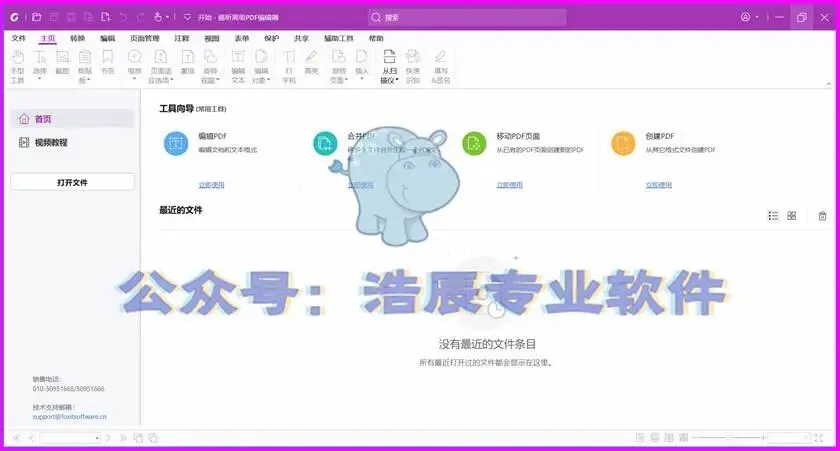Screen dimensions: 840x451
Task: Click the Open File (打开文件) button
Action: pyautogui.click(x=72, y=182)
